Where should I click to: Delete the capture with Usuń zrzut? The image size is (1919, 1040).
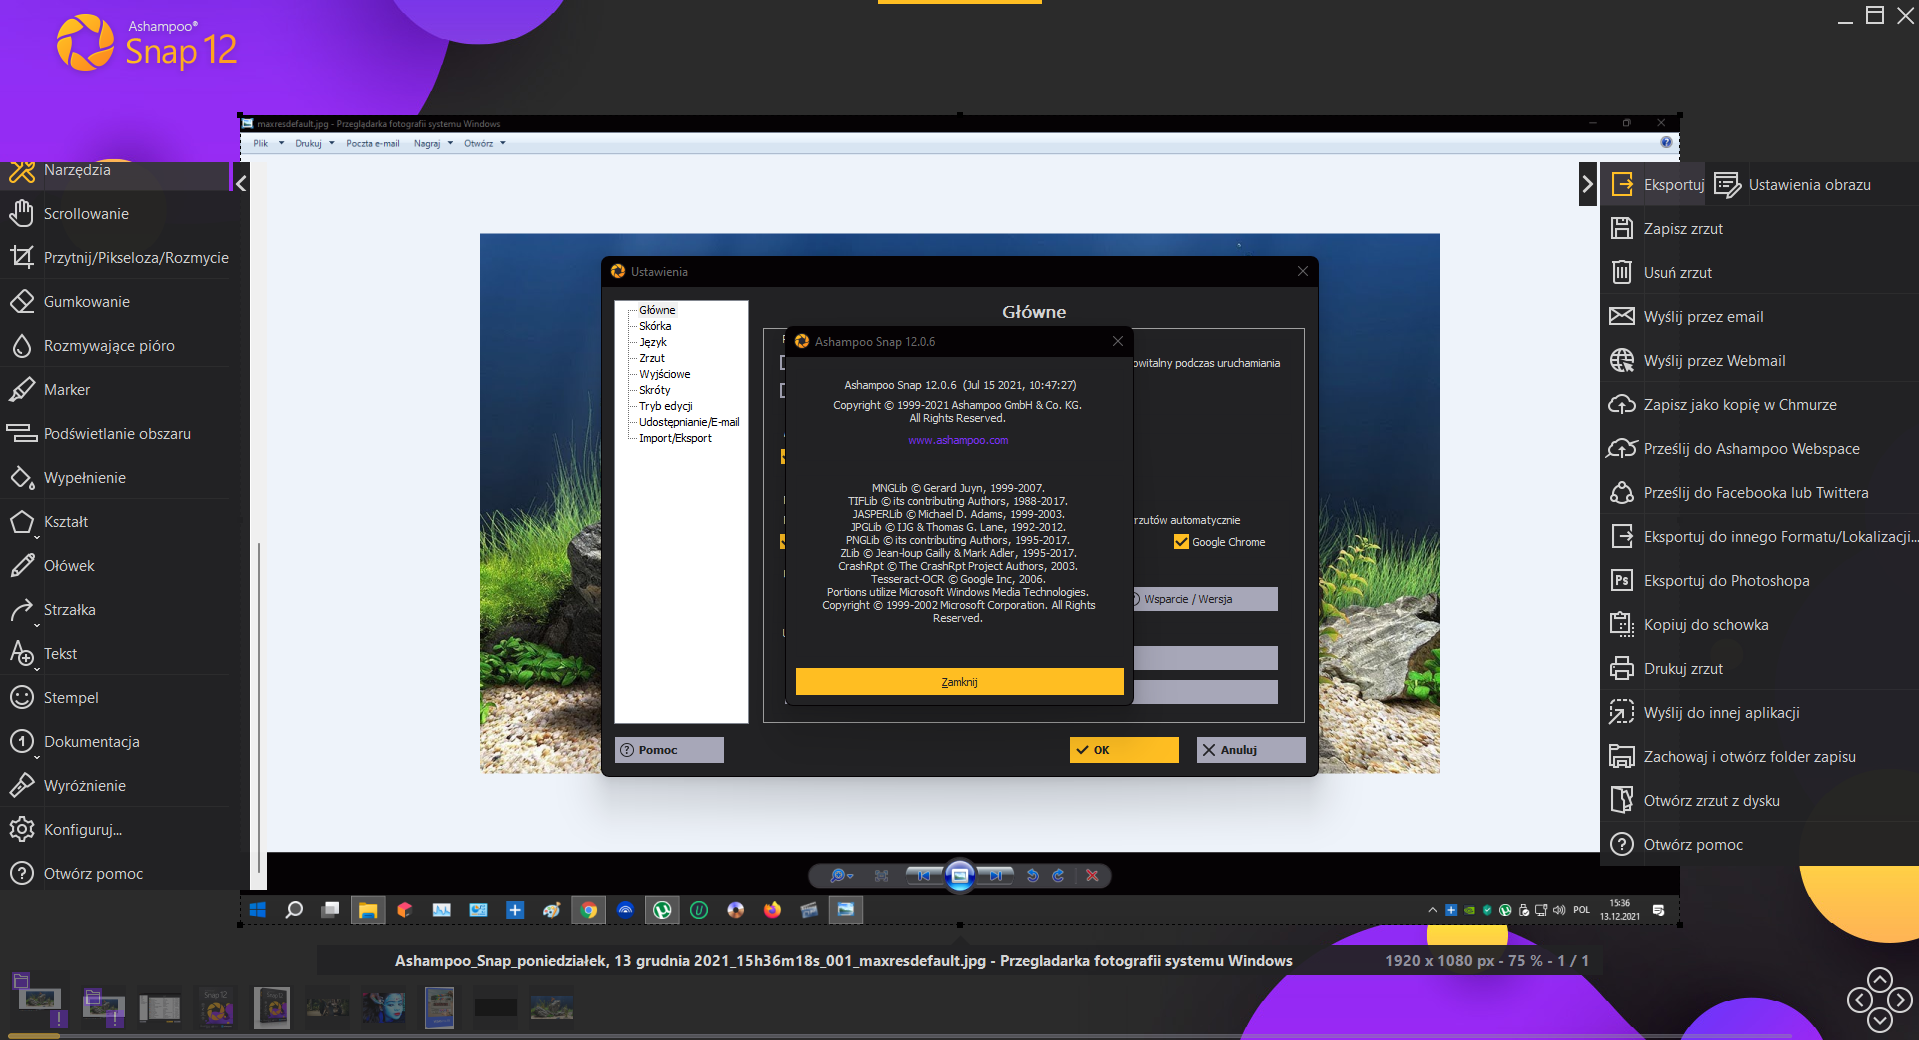pos(1760,273)
